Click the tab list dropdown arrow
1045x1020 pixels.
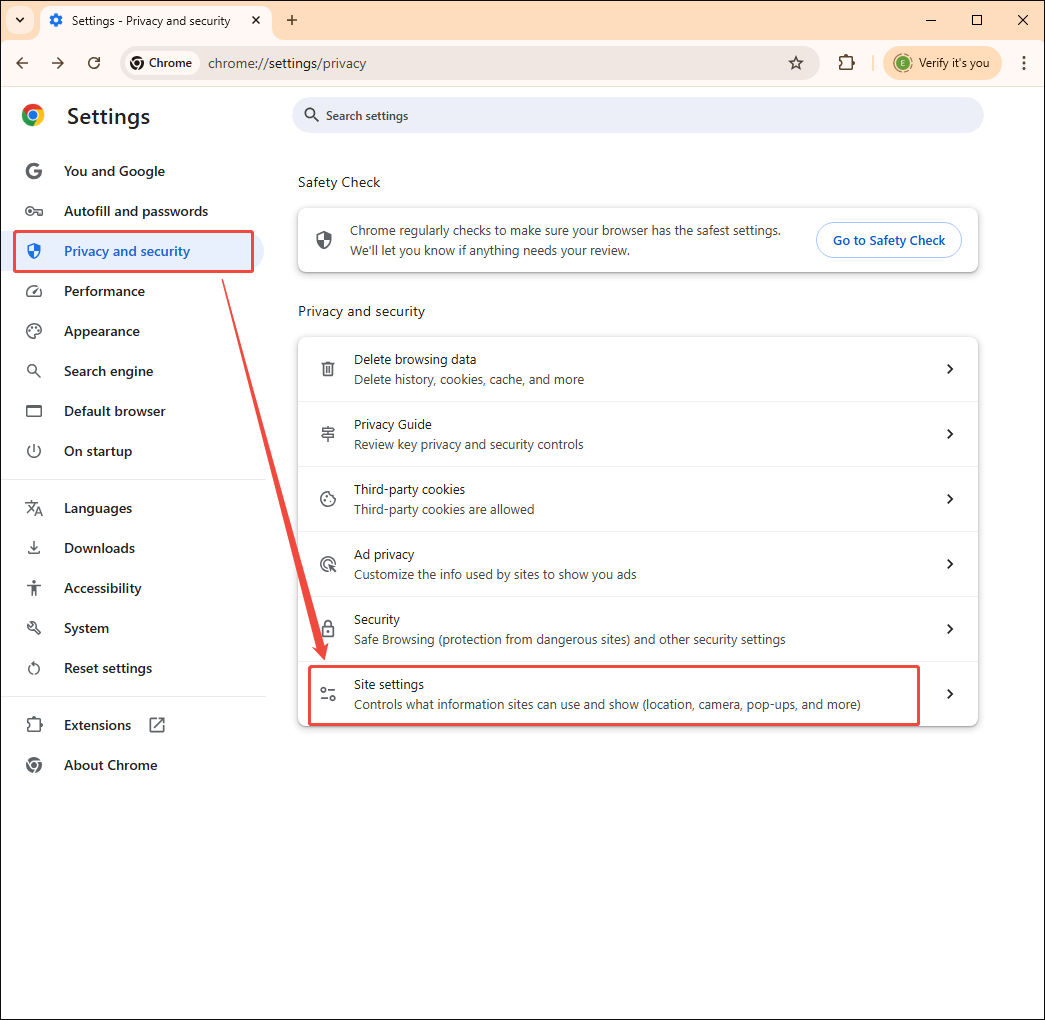click(x=19, y=20)
